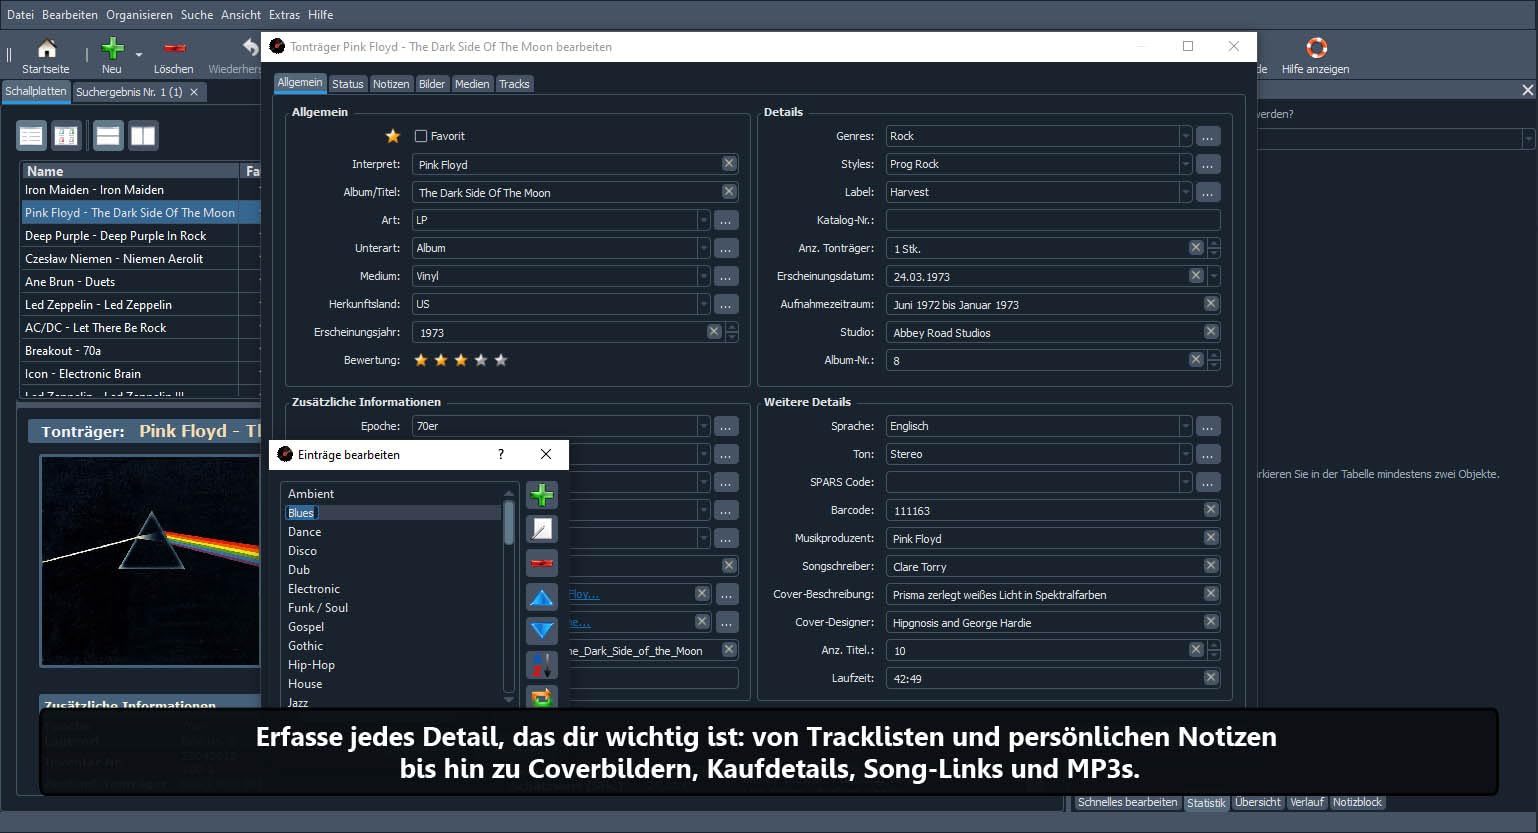Viewport: 1538px width, 833px height.
Task: Select horizontal split layout icon
Action: pyautogui.click(x=108, y=135)
